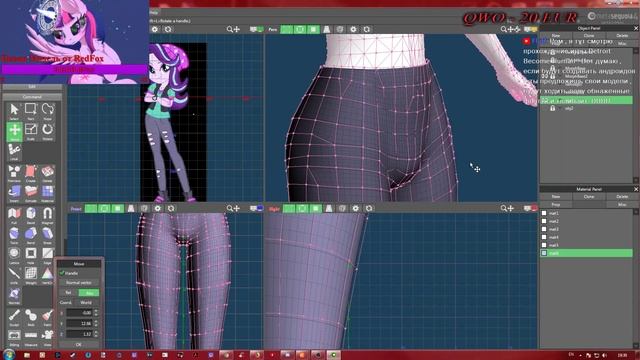Toggle lock icon on obj2 object
Image resolution: width=640 pixels, height=360 pixels.
(x=553, y=108)
